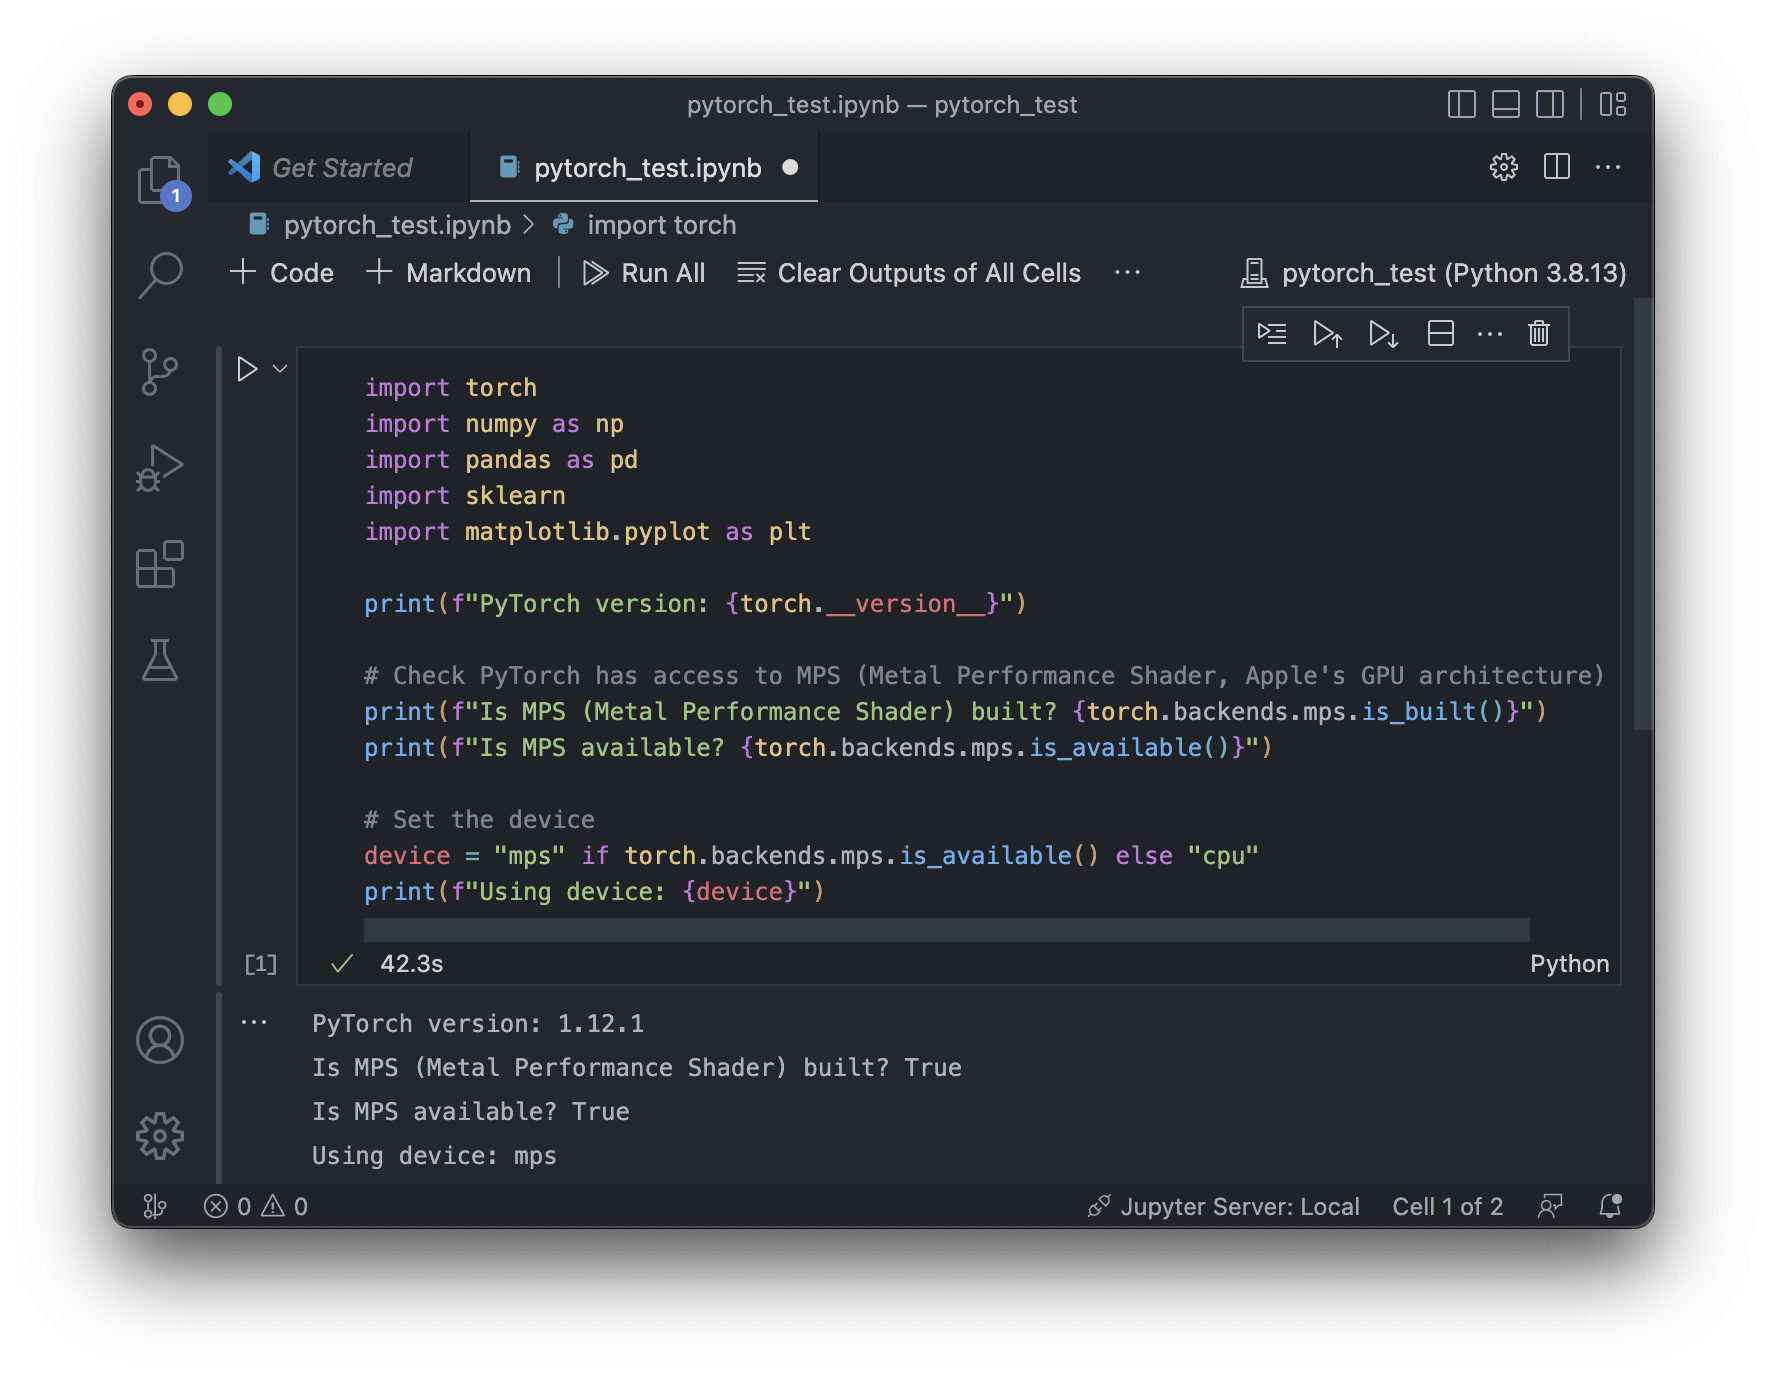Select the pytorch_test.ipynb tab
1766x1376 pixels.
[x=644, y=167]
